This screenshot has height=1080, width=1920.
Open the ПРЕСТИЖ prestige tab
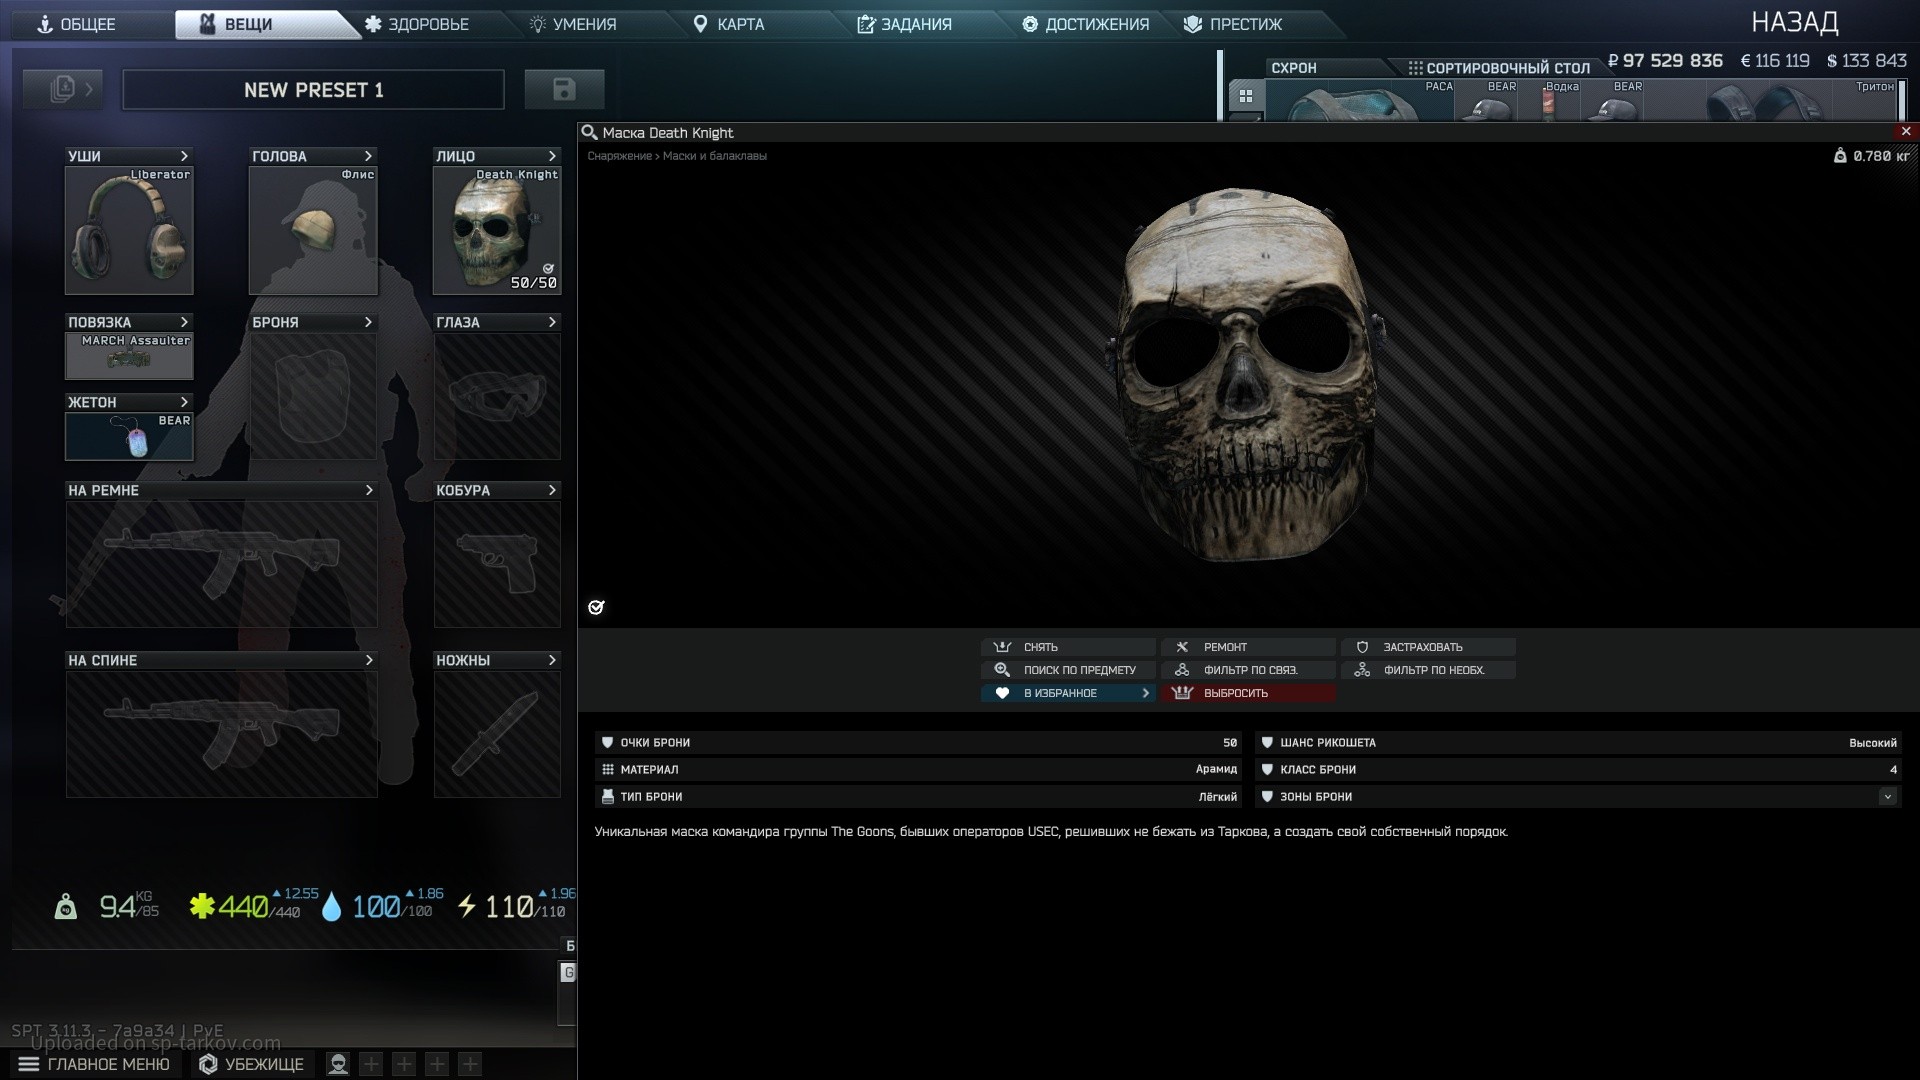click(x=1232, y=24)
